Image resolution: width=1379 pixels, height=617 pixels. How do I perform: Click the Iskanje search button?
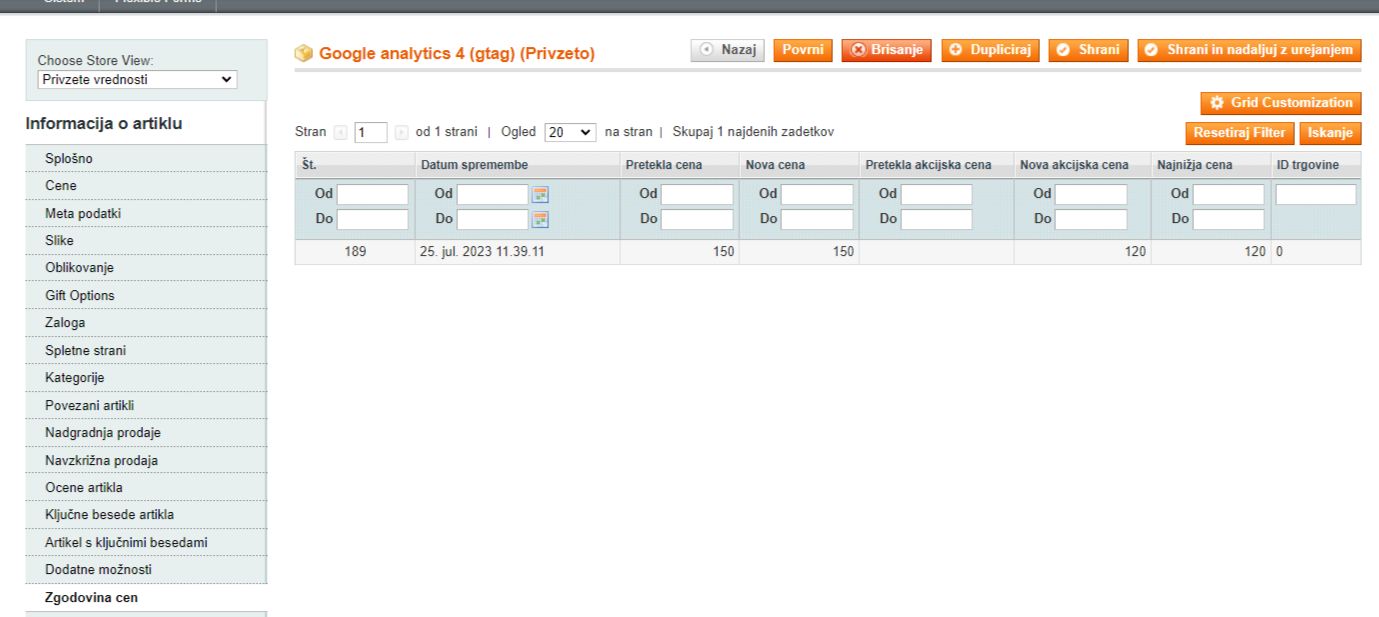click(x=1329, y=133)
